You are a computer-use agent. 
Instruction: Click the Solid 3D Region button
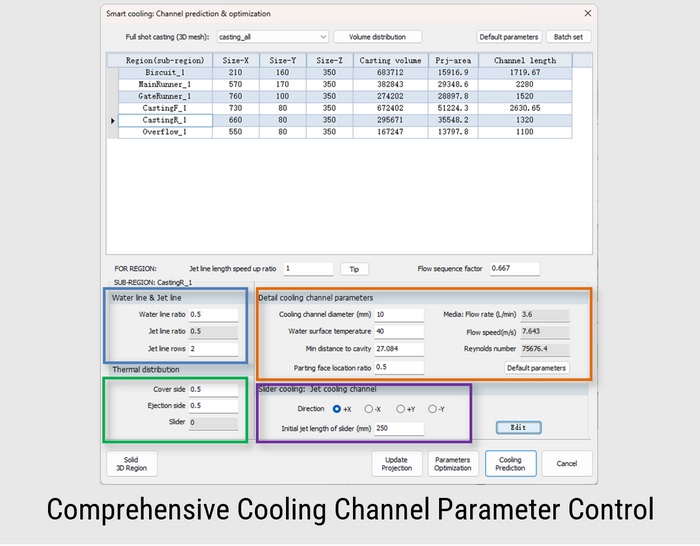click(132, 464)
